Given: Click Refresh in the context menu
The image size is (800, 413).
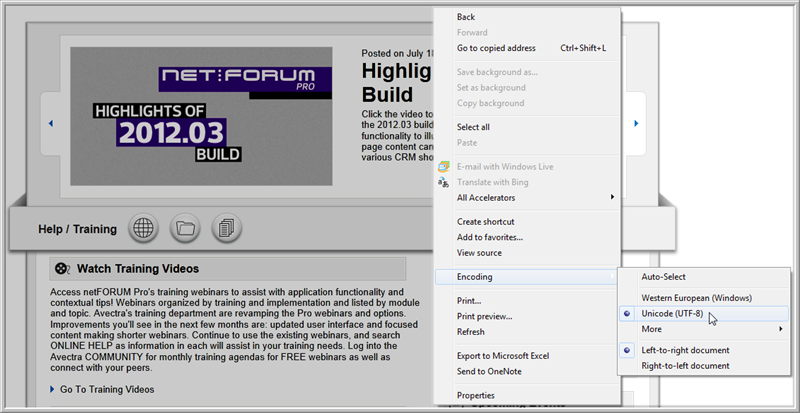Looking at the screenshot, I should coord(527,332).
